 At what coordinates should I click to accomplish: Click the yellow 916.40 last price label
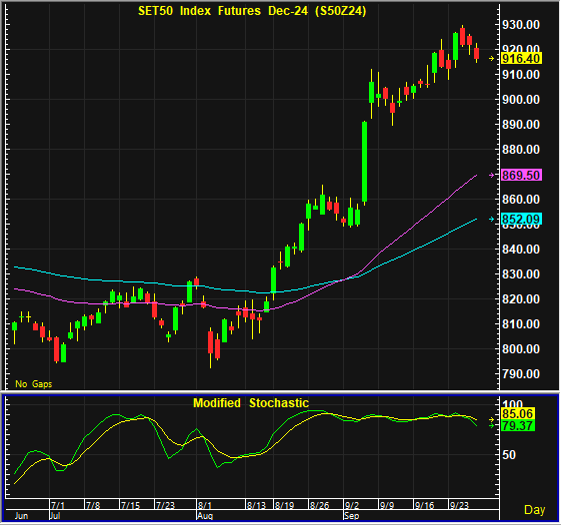[x=521, y=58]
